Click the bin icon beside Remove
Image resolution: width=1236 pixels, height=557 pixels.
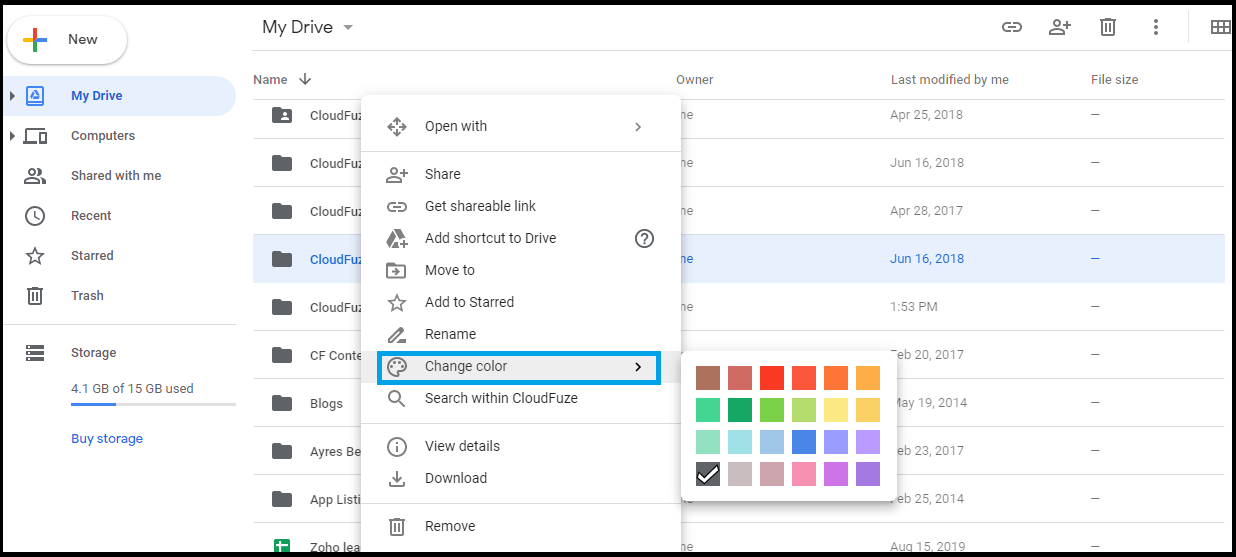[397, 526]
